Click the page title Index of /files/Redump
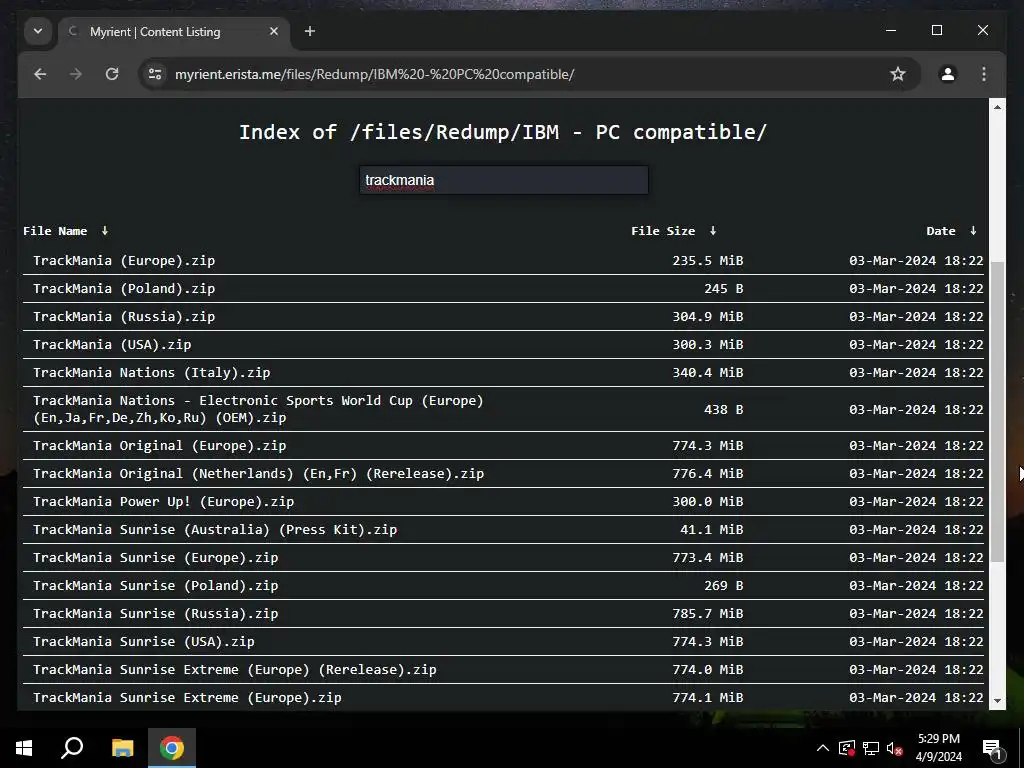The width and height of the screenshot is (1024, 768). coord(503,132)
